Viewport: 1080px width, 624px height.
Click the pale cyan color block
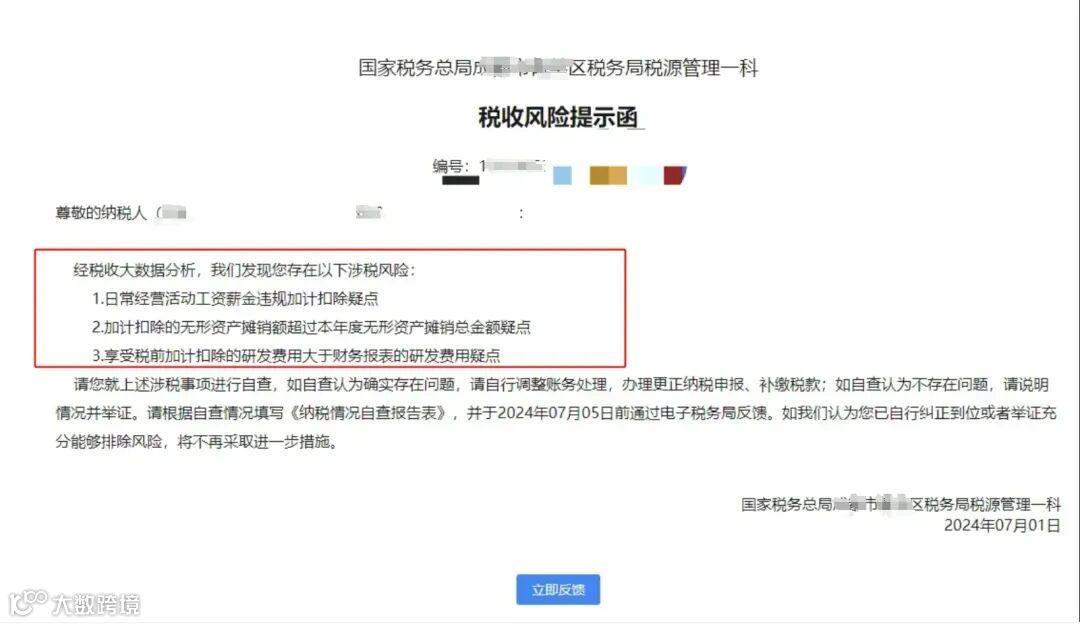(x=648, y=176)
